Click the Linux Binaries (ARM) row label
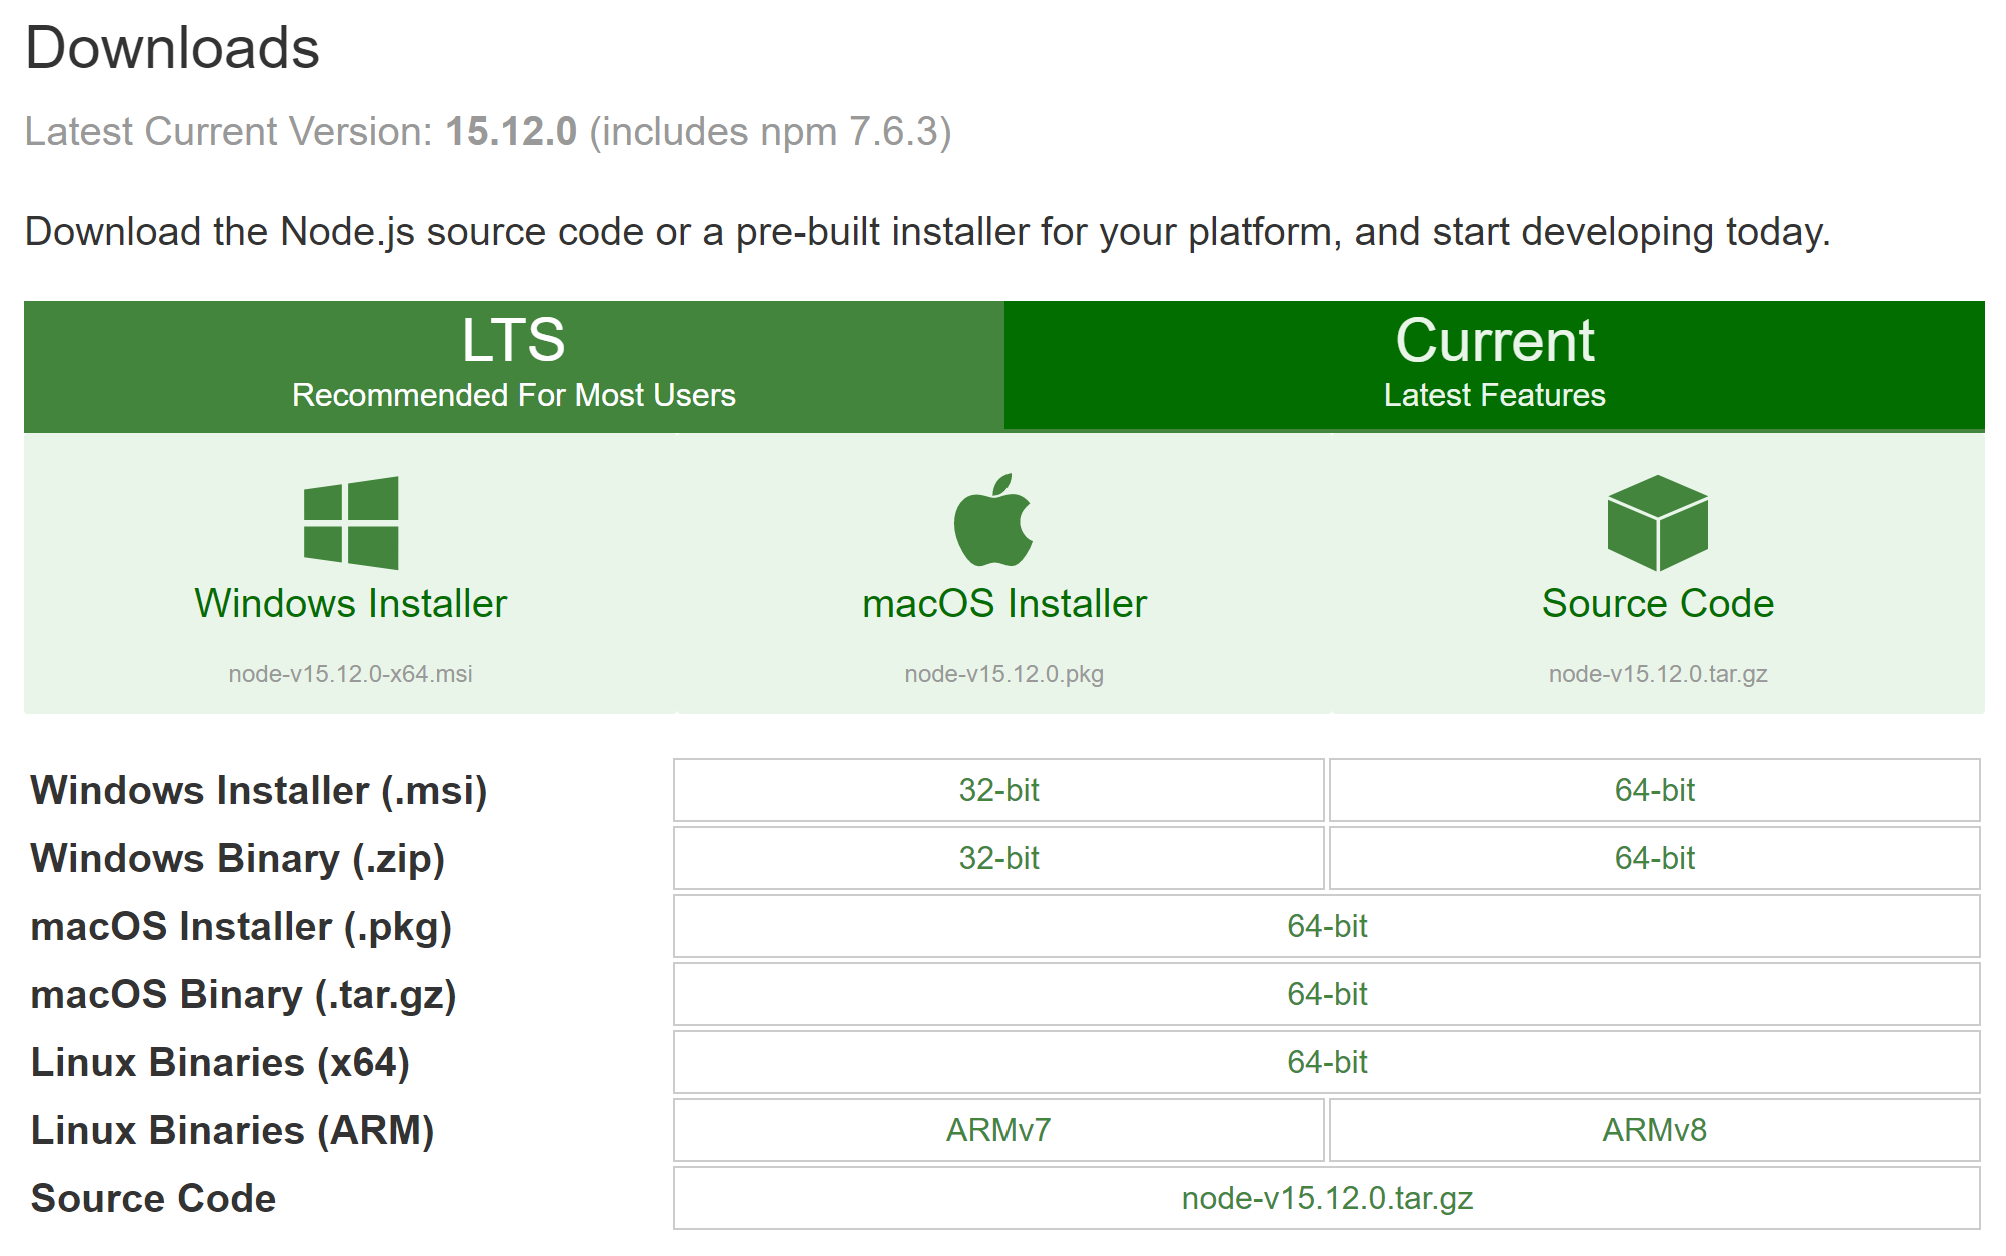The width and height of the screenshot is (2006, 1256). [x=232, y=1130]
